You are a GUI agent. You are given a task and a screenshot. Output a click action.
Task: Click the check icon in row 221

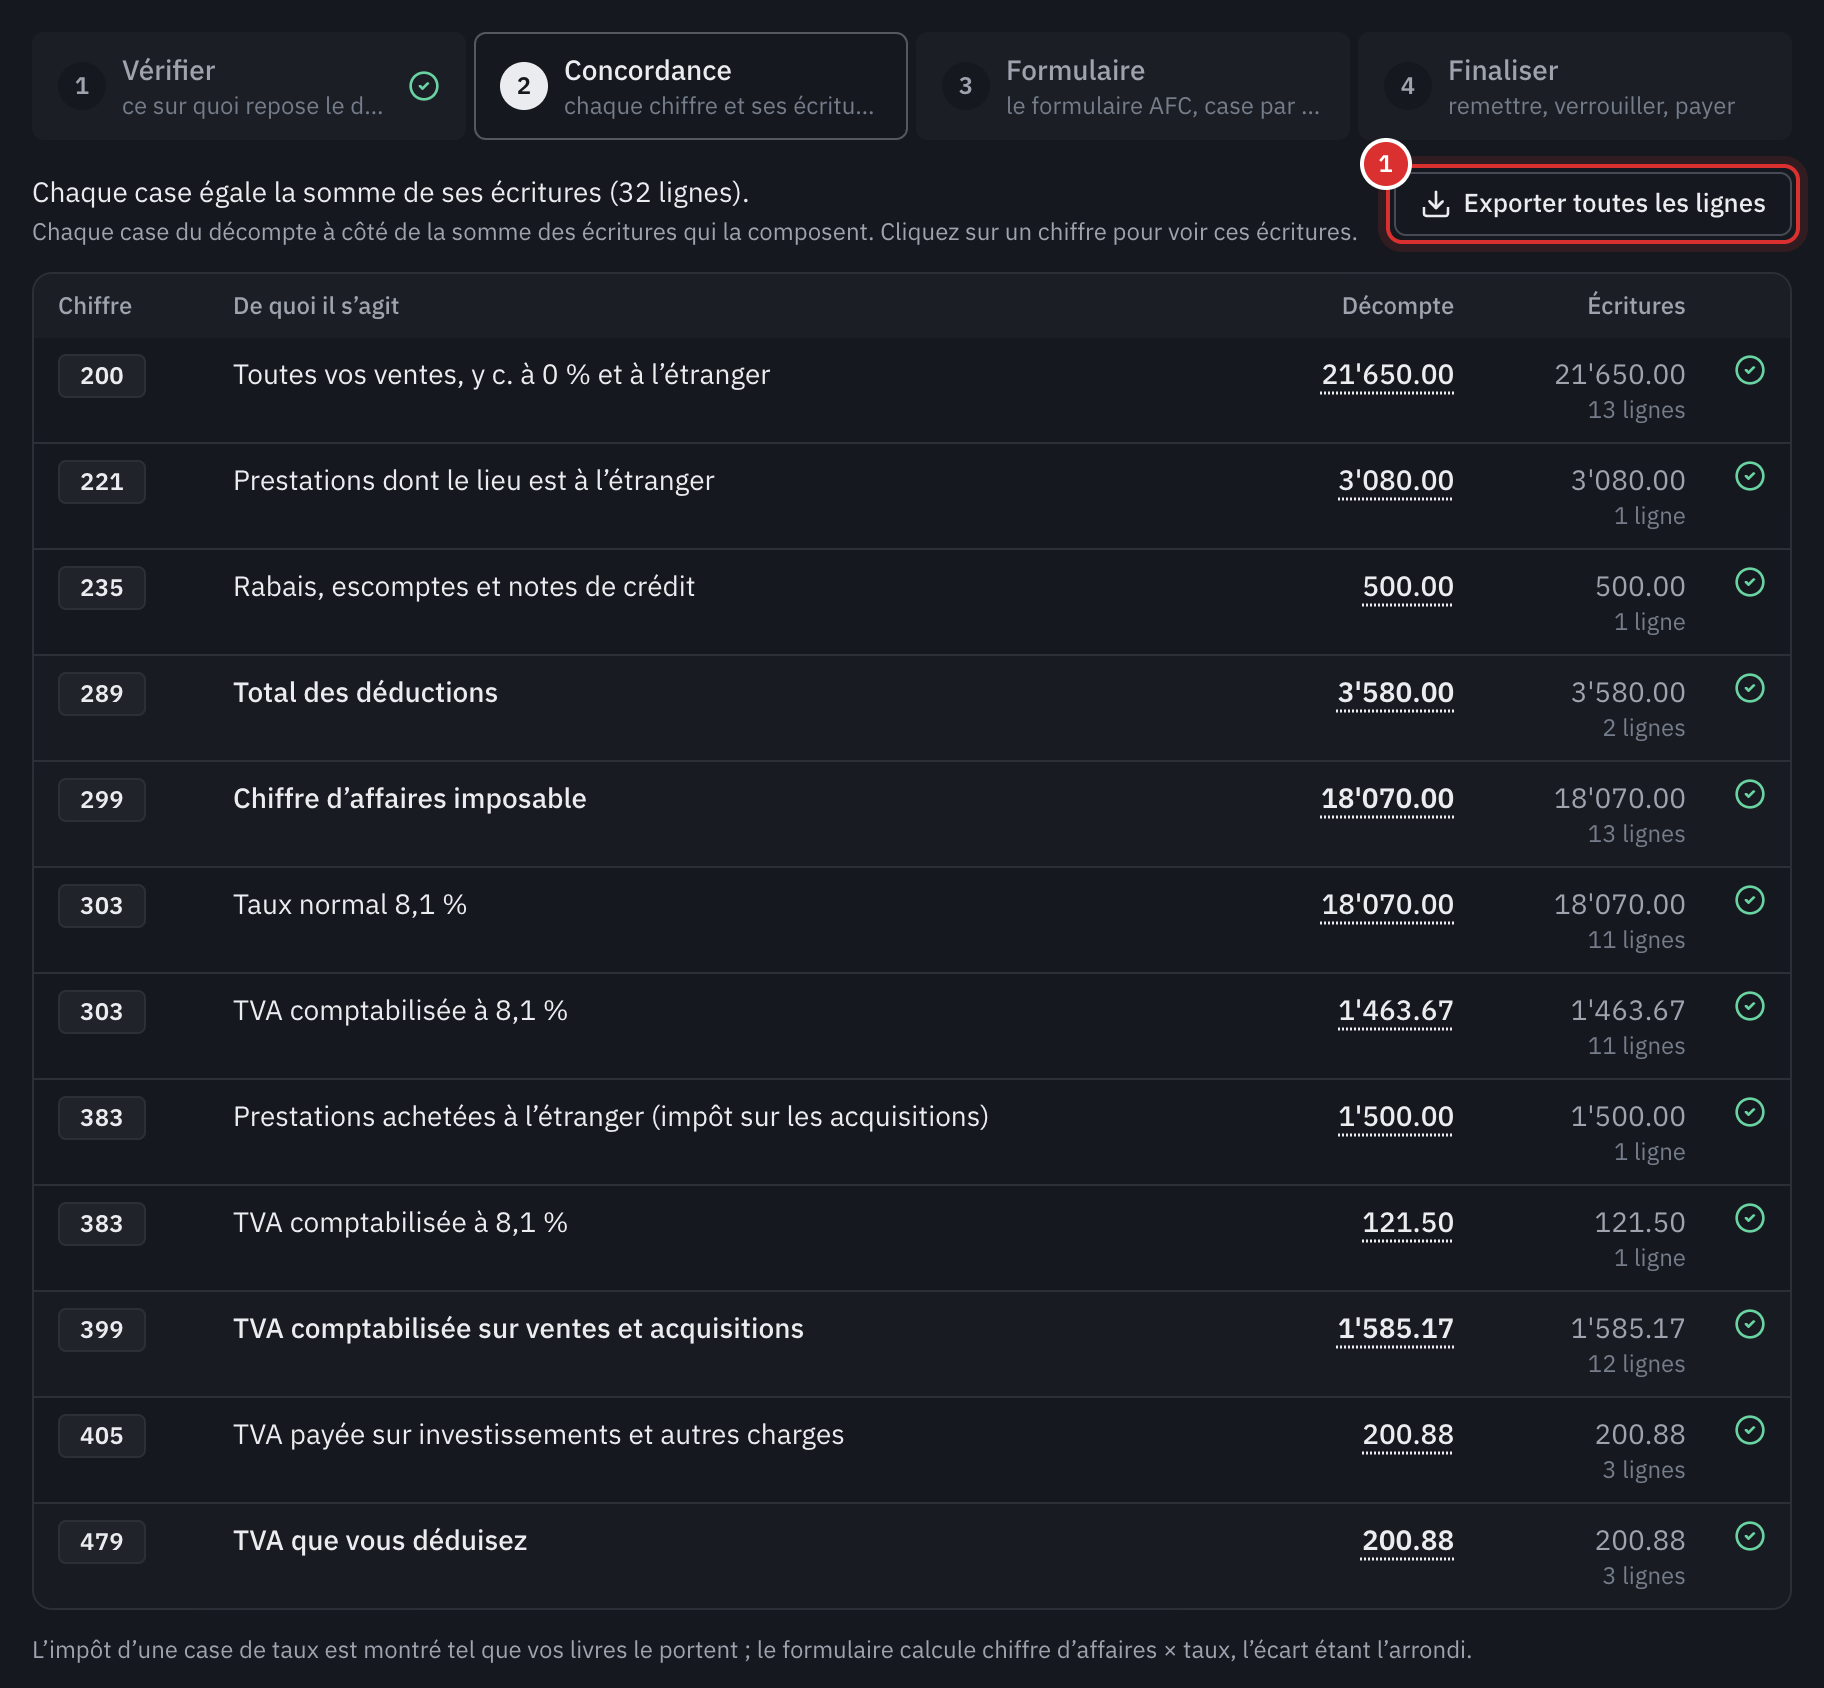click(x=1750, y=476)
